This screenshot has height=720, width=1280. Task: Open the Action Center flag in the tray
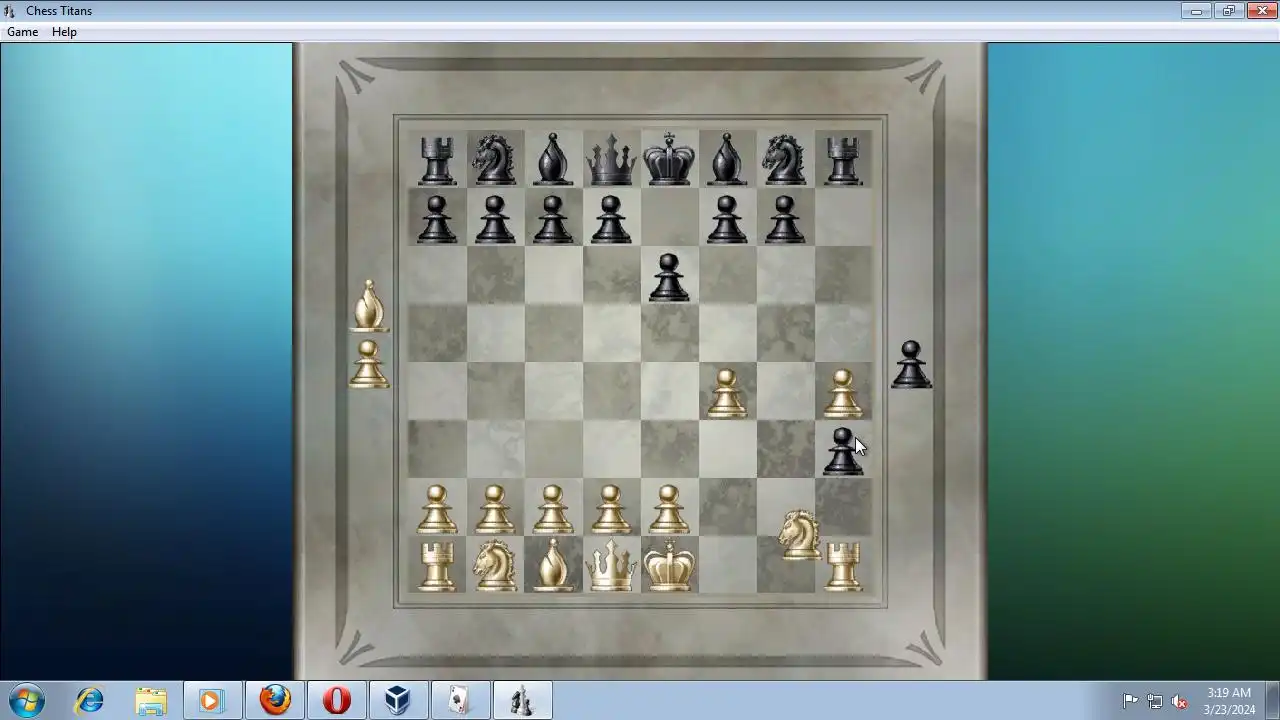click(1130, 701)
